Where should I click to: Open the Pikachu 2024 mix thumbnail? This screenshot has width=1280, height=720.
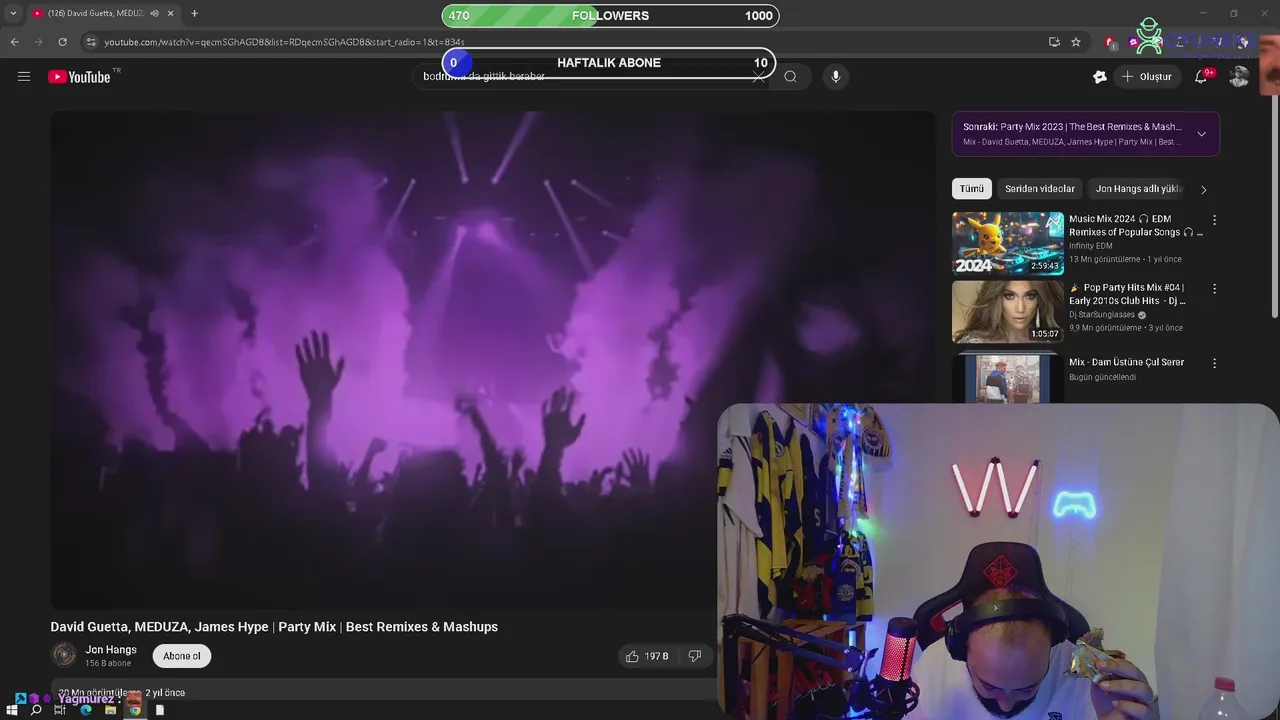click(1007, 242)
